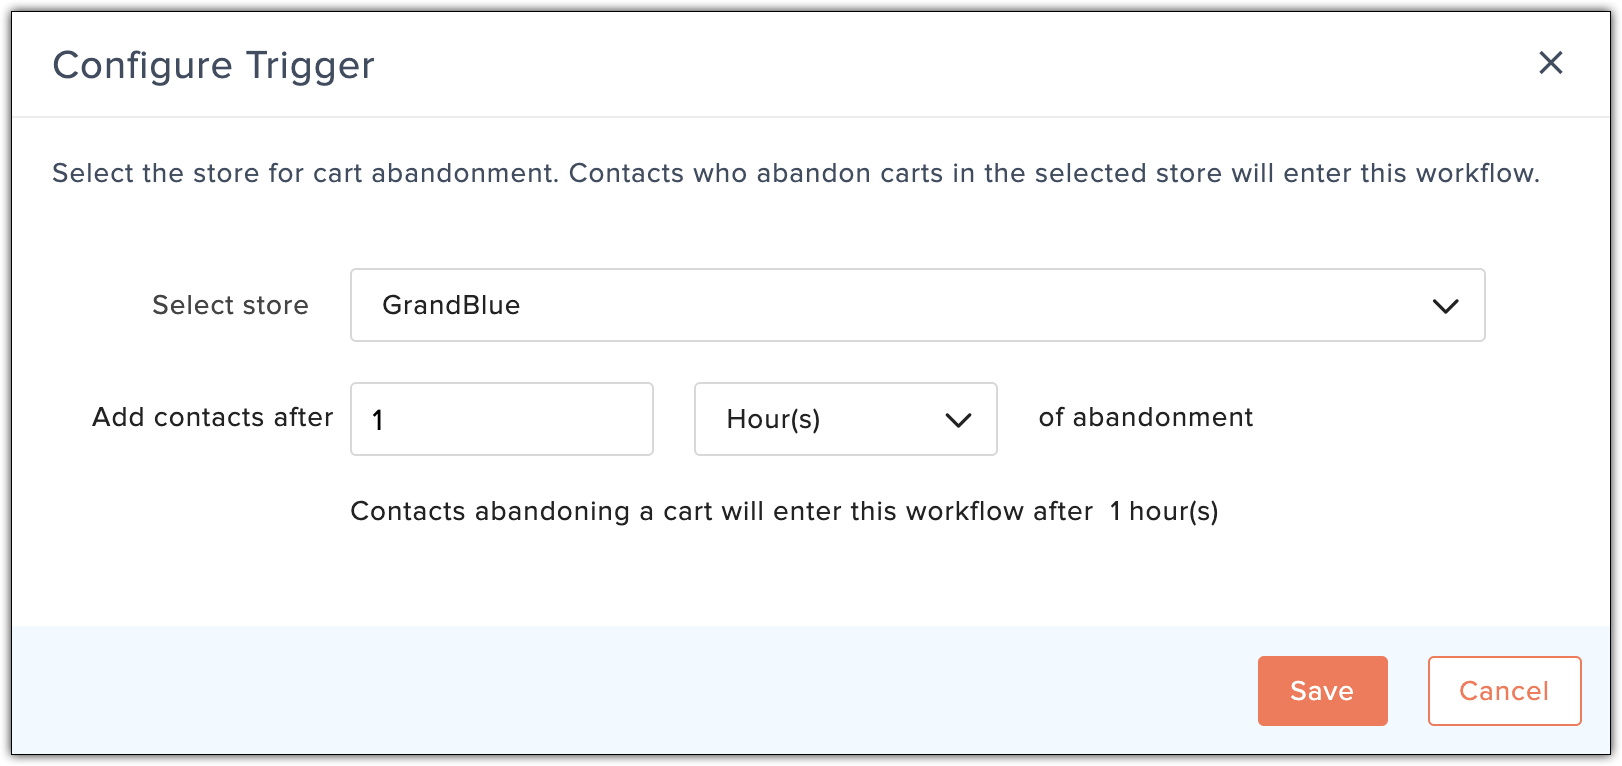The image size is (1622, 766).
Task: Click the '1 hour(s)' summary value
Action: 1164,511
